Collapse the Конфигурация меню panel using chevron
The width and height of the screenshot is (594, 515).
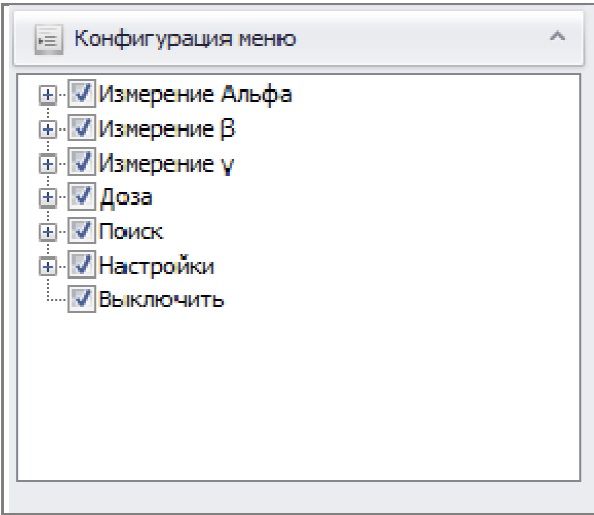click(x=557, y=36)
